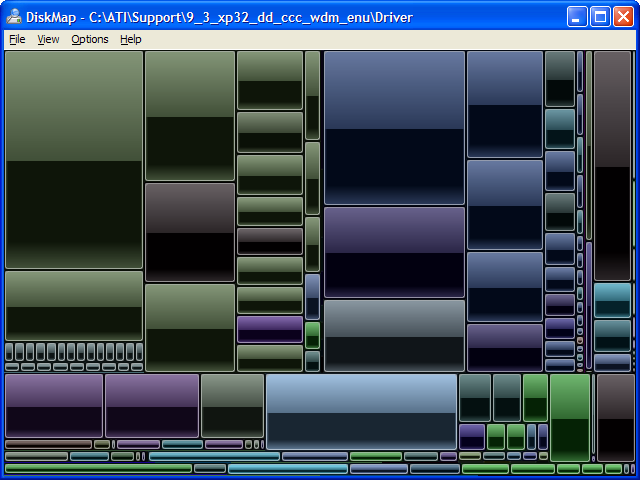This screenshot has height=480, width=640.
Task: Select the large purple block below the blue one
Action: 394,252
